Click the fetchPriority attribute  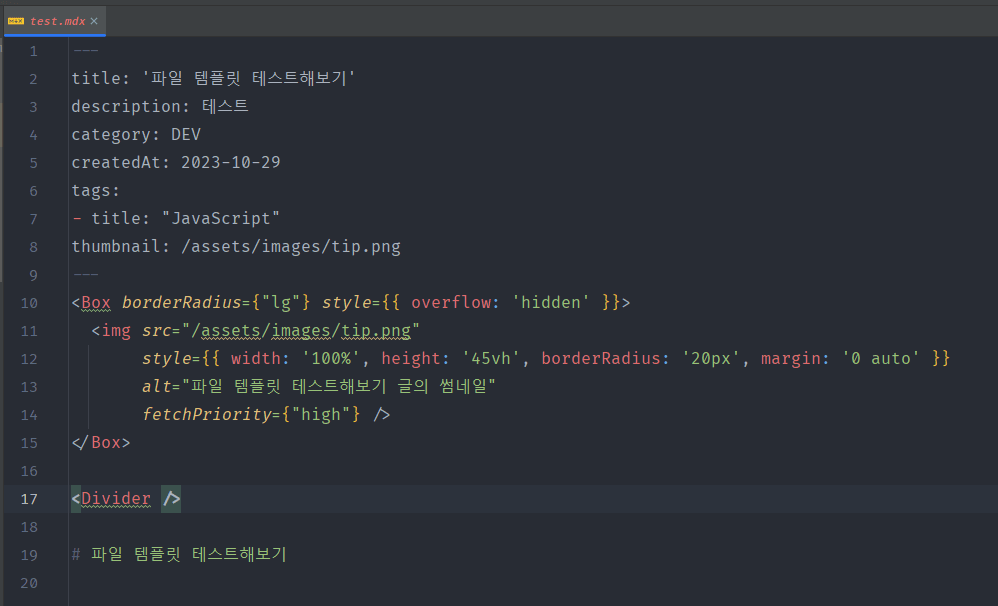[206, 414]
